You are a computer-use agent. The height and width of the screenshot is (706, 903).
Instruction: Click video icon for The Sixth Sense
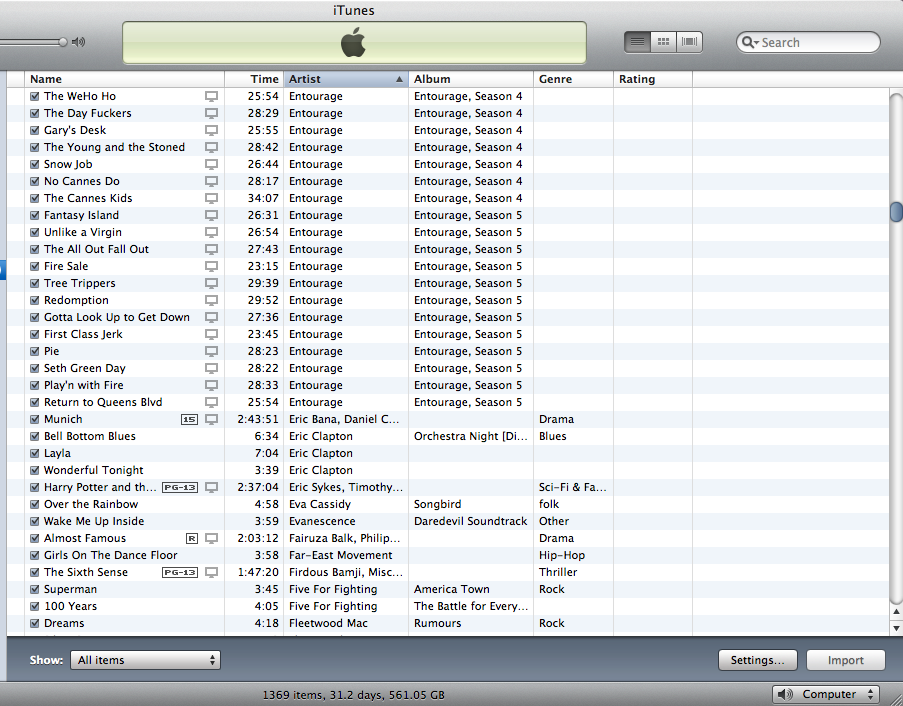(211, 572)
